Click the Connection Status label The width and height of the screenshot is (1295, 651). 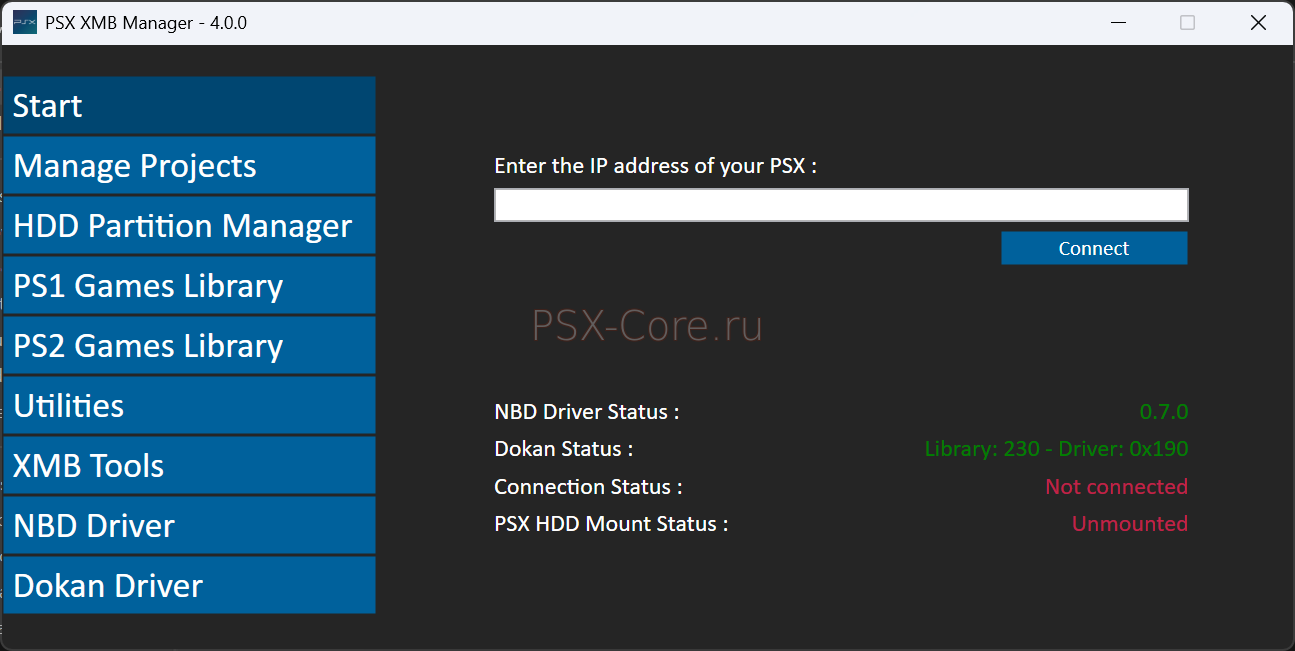pyautogui.click(x=588, y=487)
